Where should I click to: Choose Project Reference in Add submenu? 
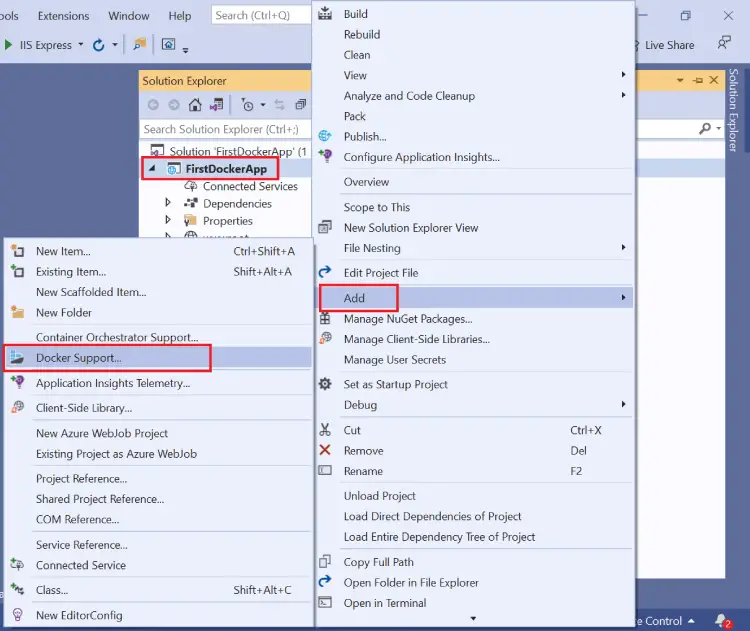(81, 478)
